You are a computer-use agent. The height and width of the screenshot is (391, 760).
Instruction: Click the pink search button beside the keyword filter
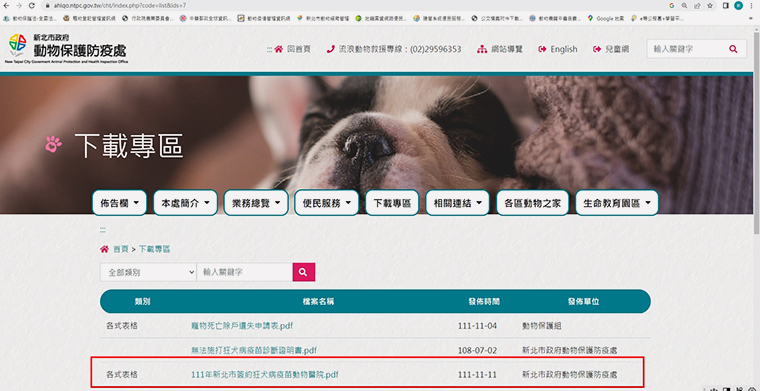pyautogui.click(x=303, y=272)
